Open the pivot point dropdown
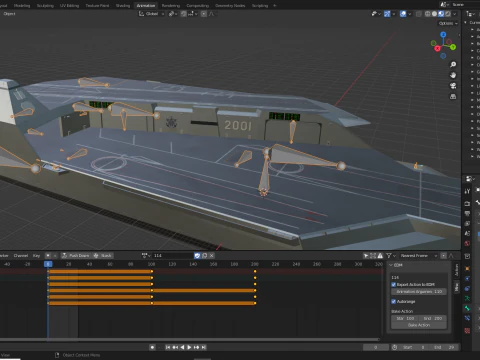The height and width of the screenshot is (360, 480). 173,14
